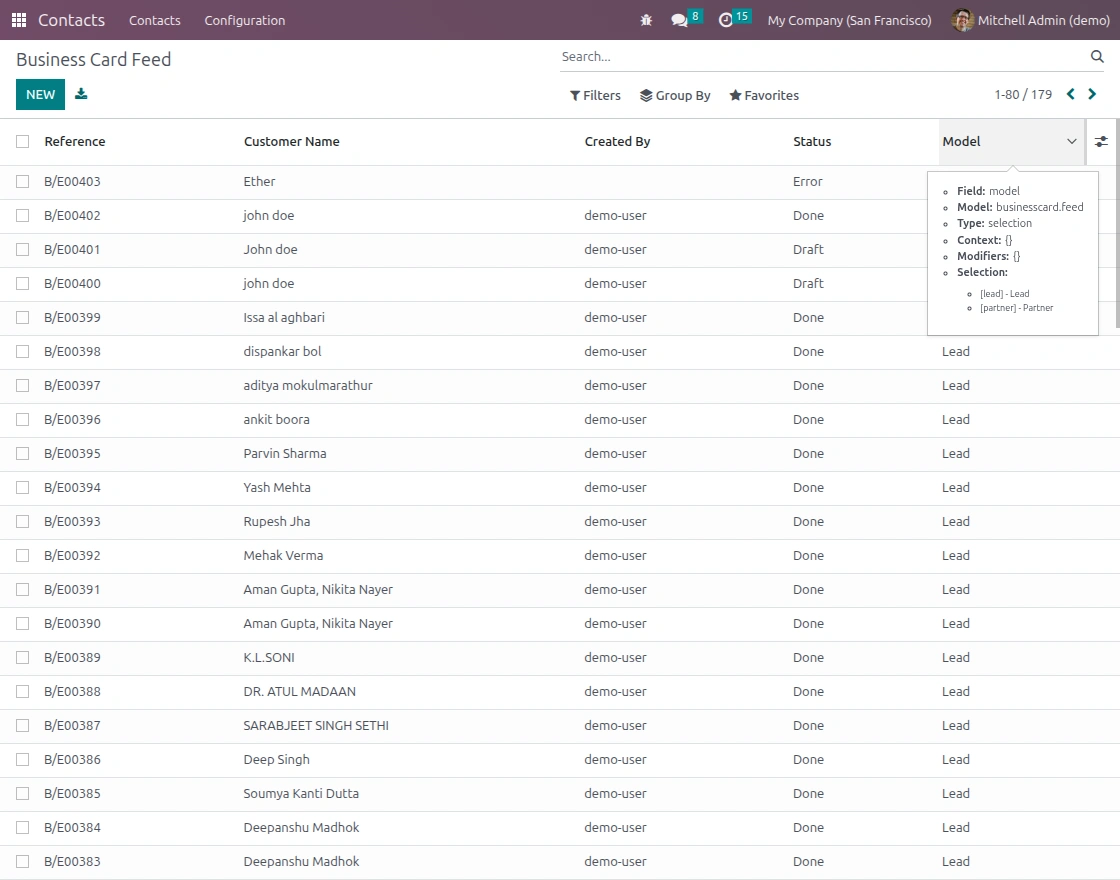Go to next page of records
1120x880 pixels.
[x=1092, y=94]
